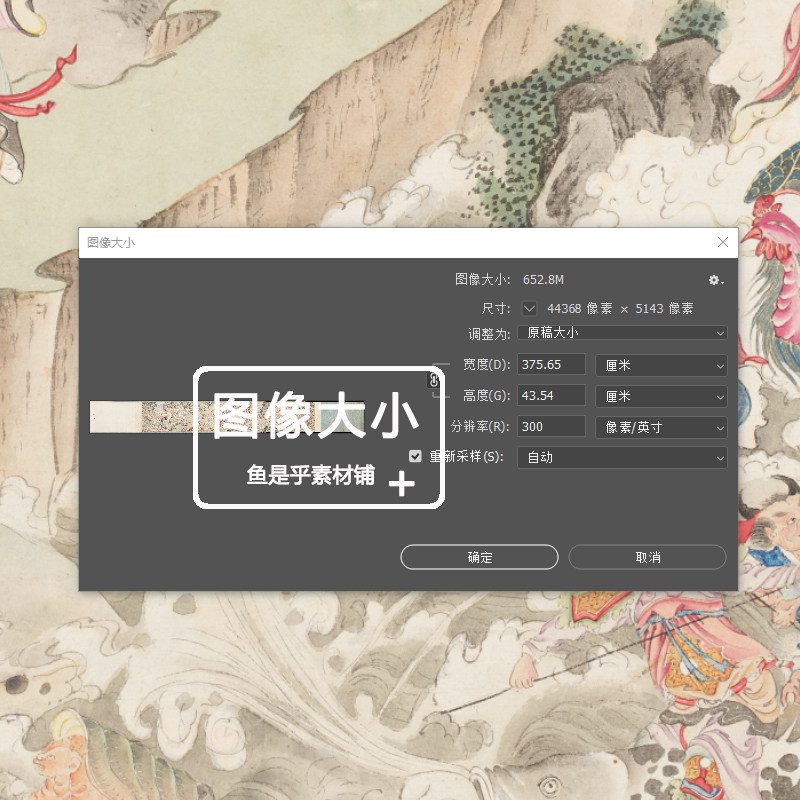Close the Image Size dialog with the X
800x800 pixels.
pyautogui.click(x=723, y=242)
